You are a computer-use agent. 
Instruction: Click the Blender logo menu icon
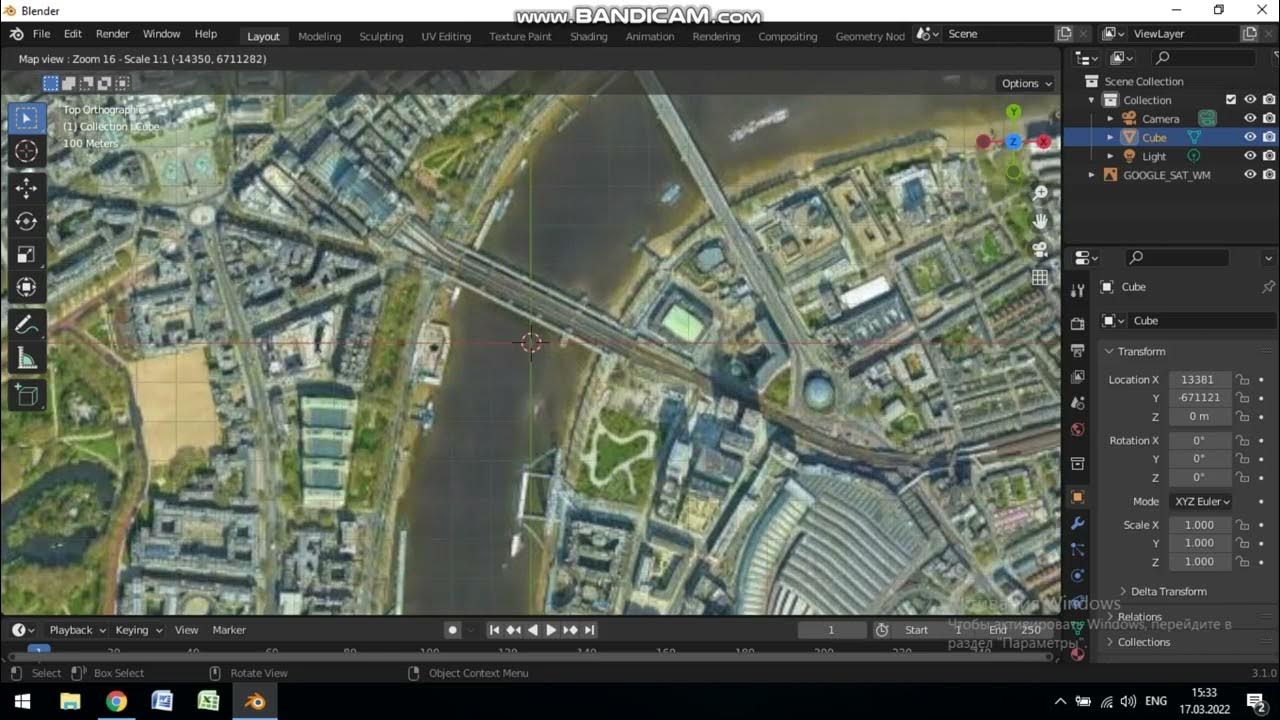pyautogui.click(x=16, y=34)
